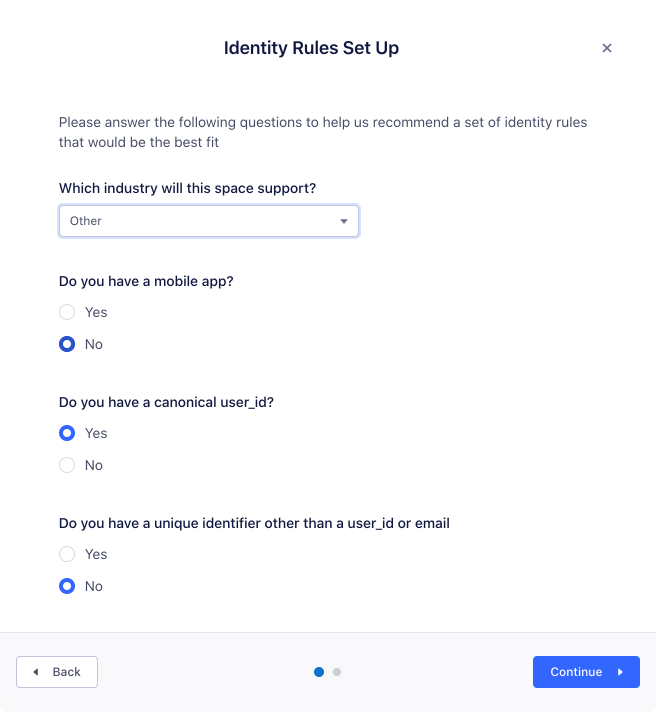Select Yes radio for mobile app question
656x712 pixels.
67,312
